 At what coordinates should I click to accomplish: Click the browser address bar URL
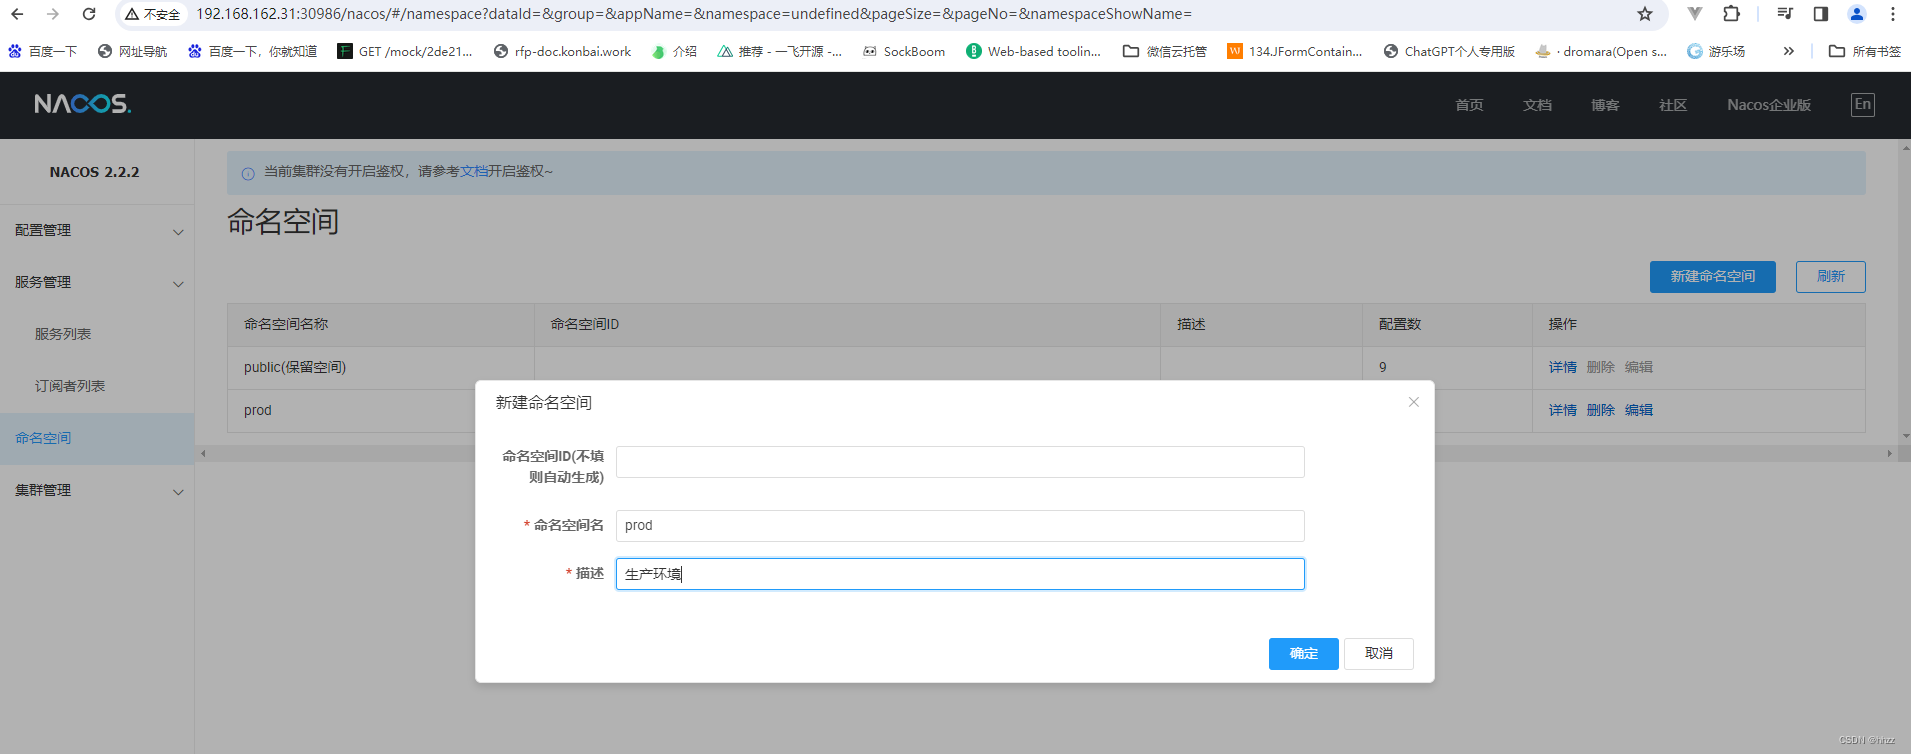(694, 14)
